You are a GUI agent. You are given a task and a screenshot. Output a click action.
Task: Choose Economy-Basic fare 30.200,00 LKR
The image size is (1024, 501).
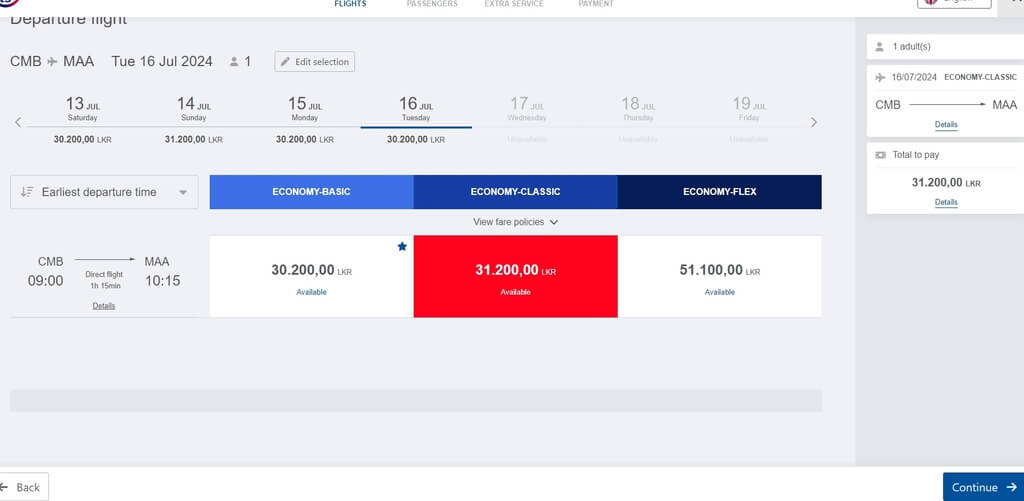[312, 276]
